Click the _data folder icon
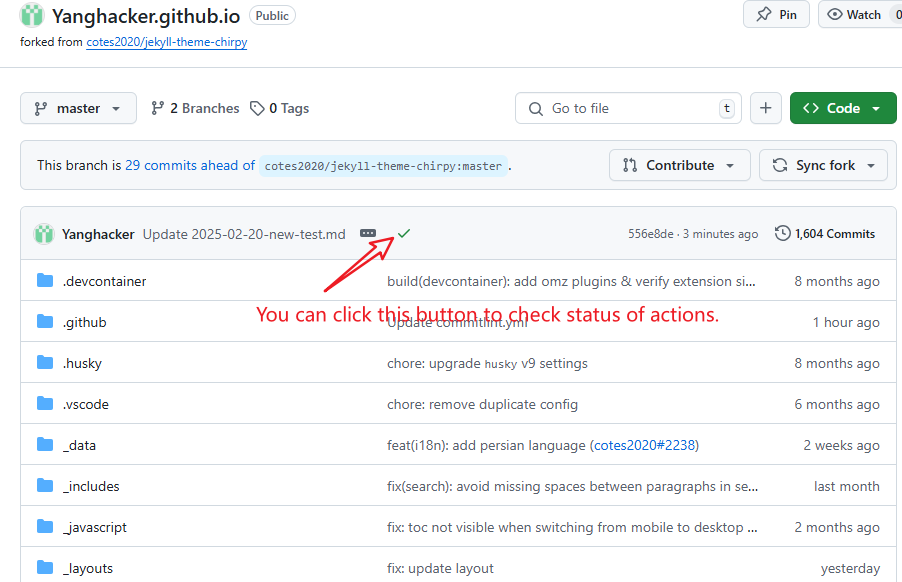This screenshot has width=902, height=582. coord(45,445)
